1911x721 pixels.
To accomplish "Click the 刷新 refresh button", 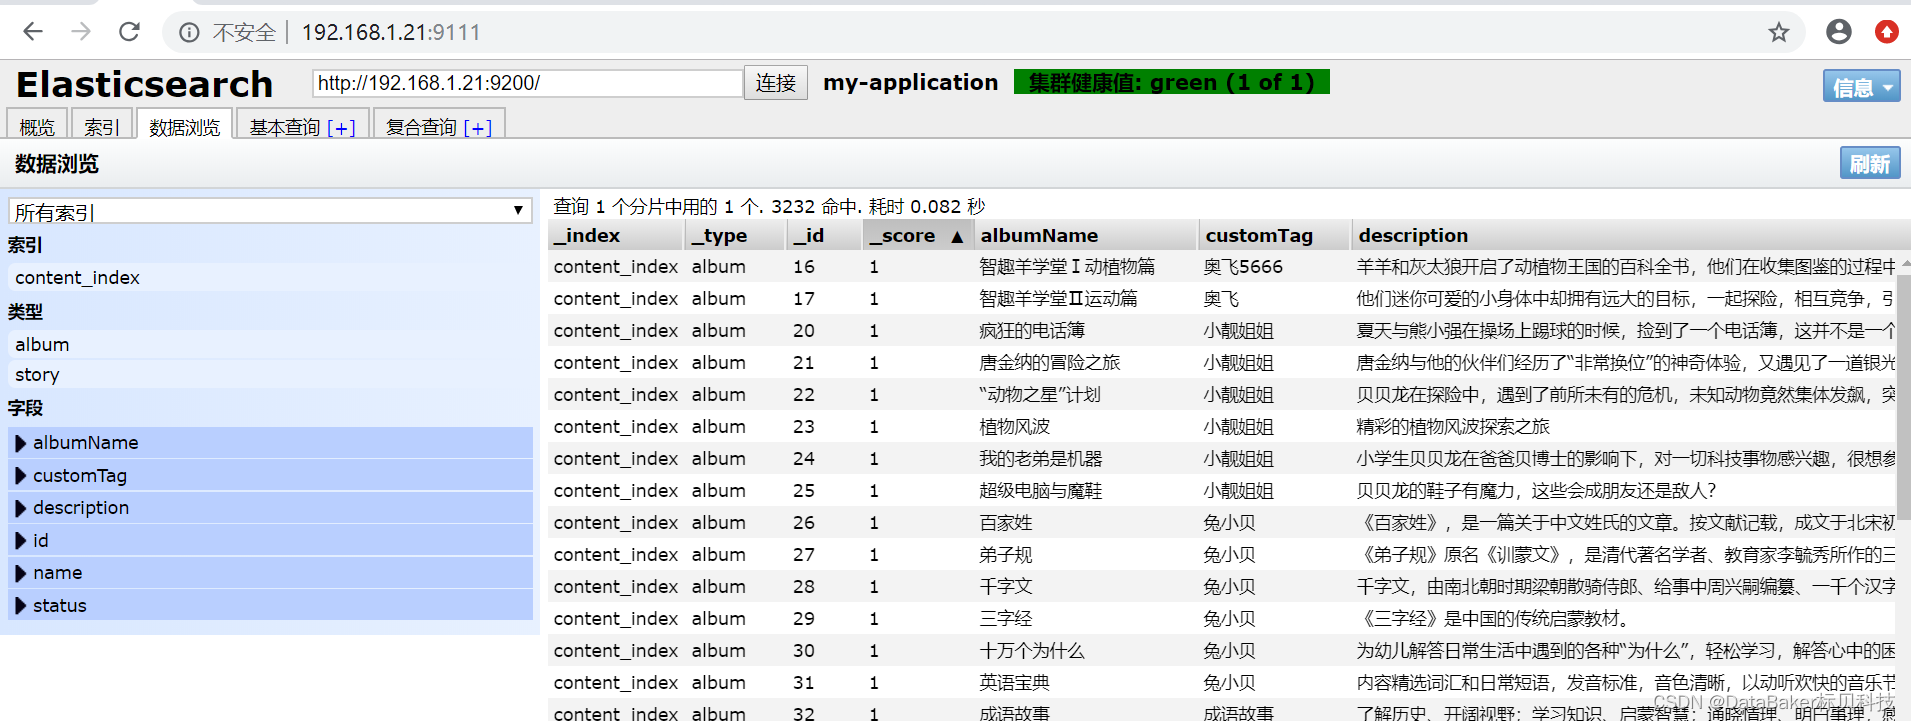I will [1869, 163].
